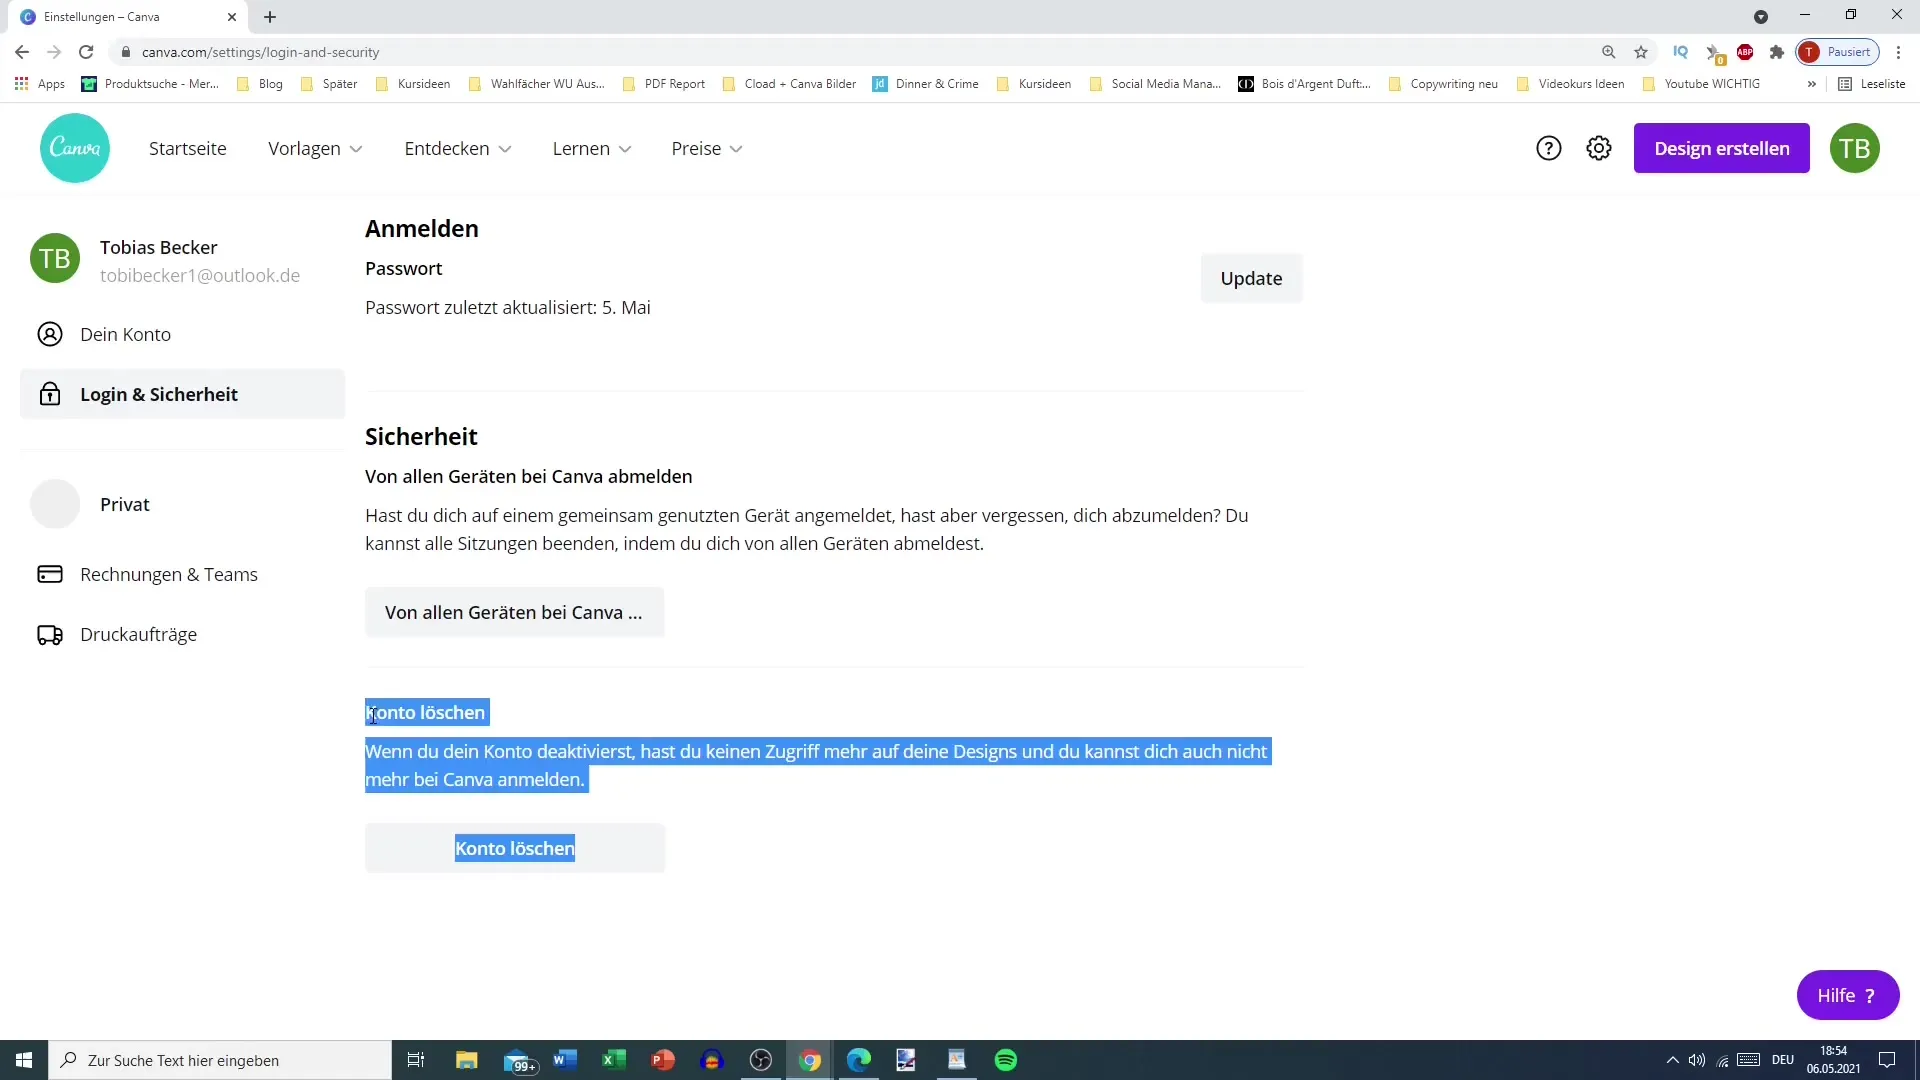Open settings gear icon in header
1920x1080 pixels.
click(1599, 148)
